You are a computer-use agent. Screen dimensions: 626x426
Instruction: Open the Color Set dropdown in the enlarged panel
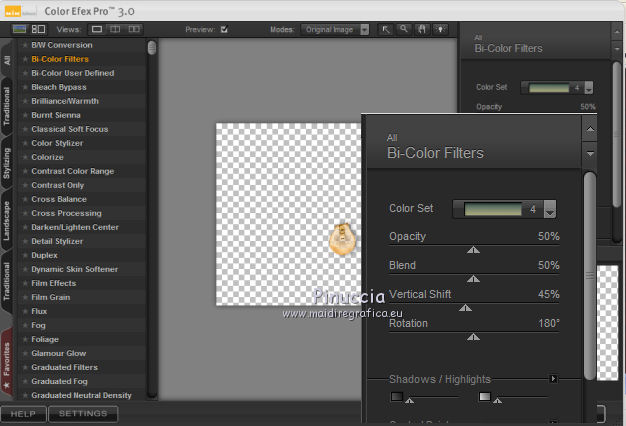(x=549, y=209)
